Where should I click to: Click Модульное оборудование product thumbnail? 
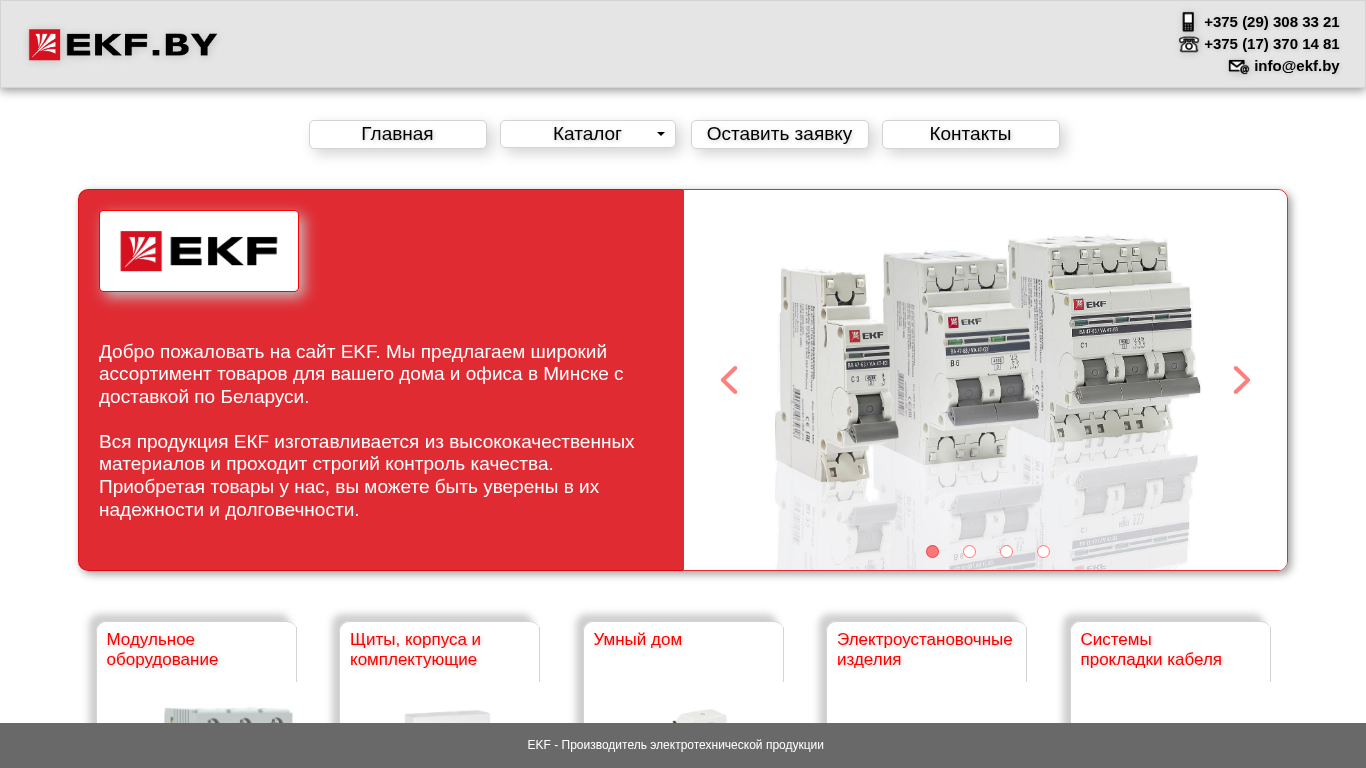pyautogui.click(x=228, y=714)
